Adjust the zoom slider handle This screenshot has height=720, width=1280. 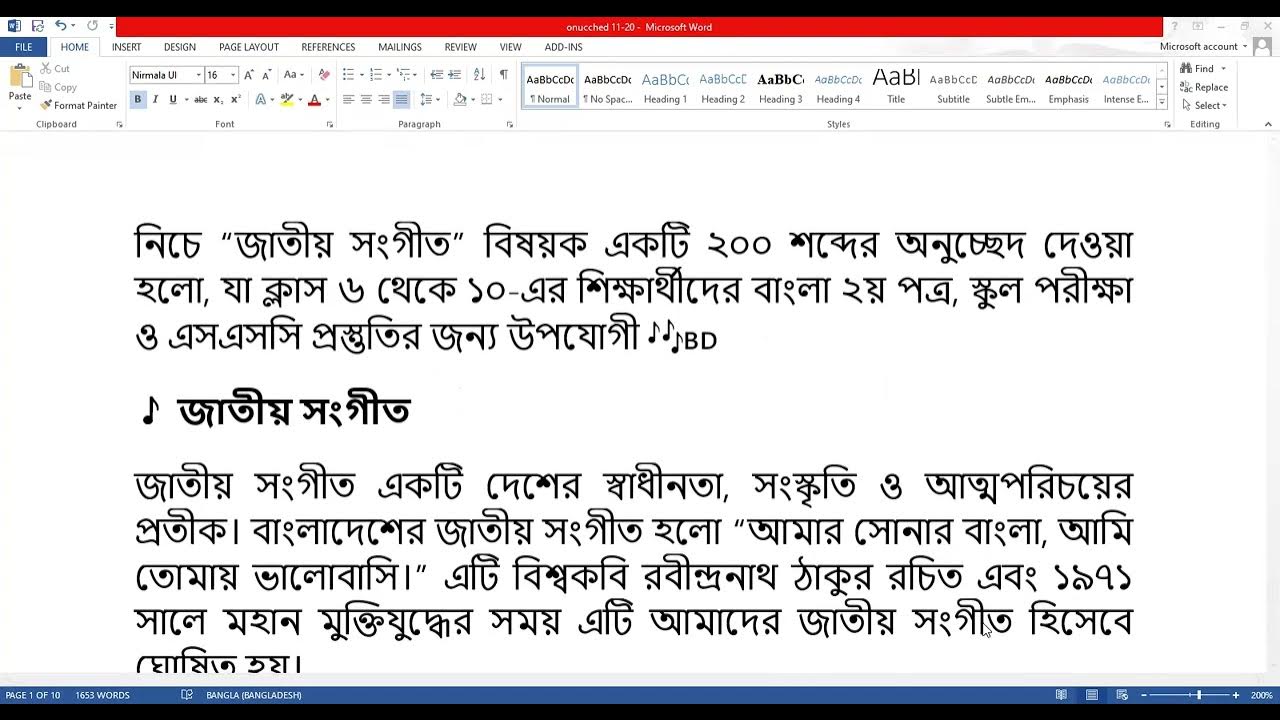coord(1198,695)
